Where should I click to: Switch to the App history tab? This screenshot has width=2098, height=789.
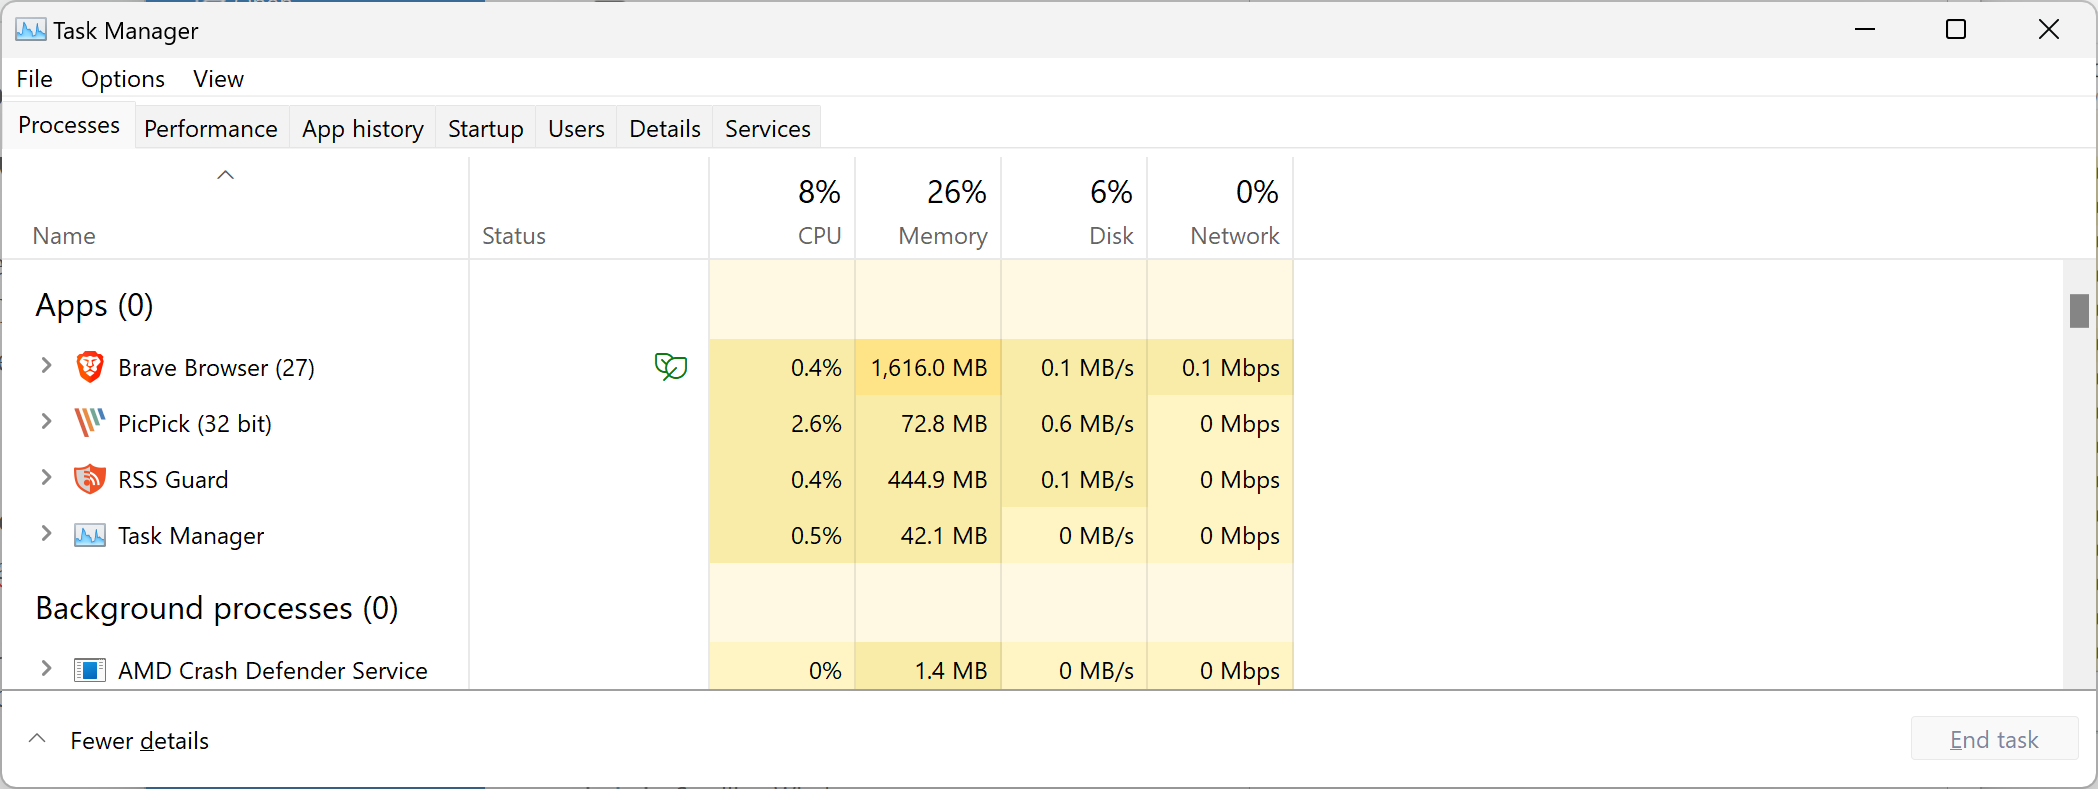(363, 129)
